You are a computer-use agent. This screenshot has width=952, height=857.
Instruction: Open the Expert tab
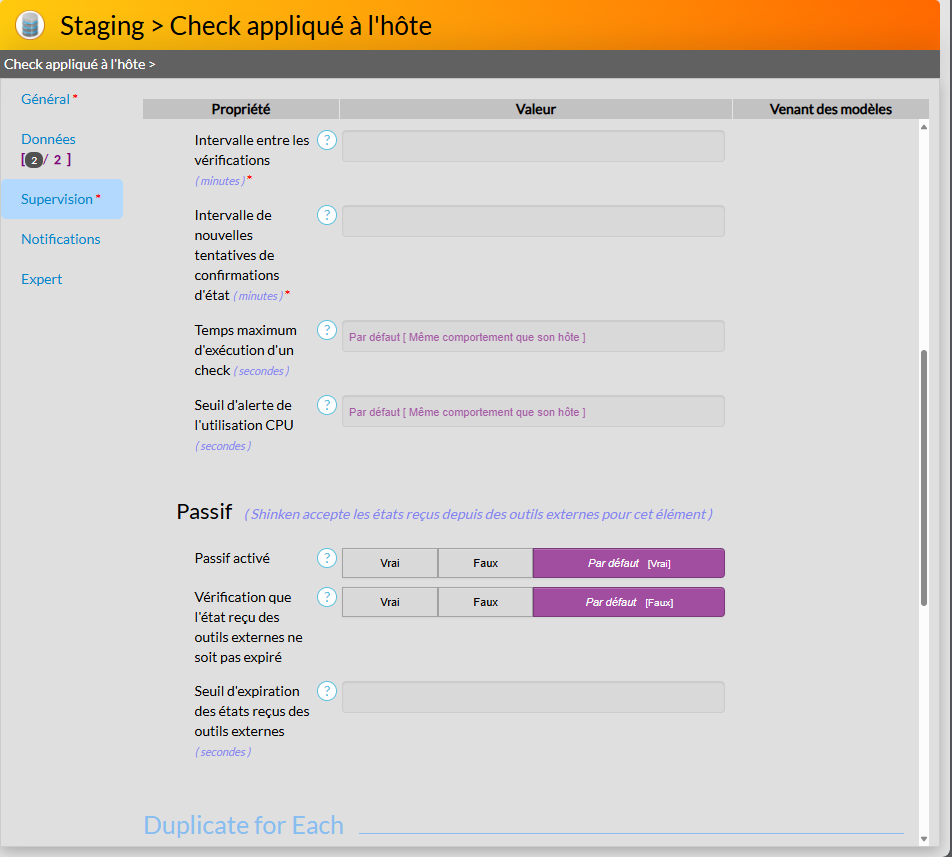[42, 279]
